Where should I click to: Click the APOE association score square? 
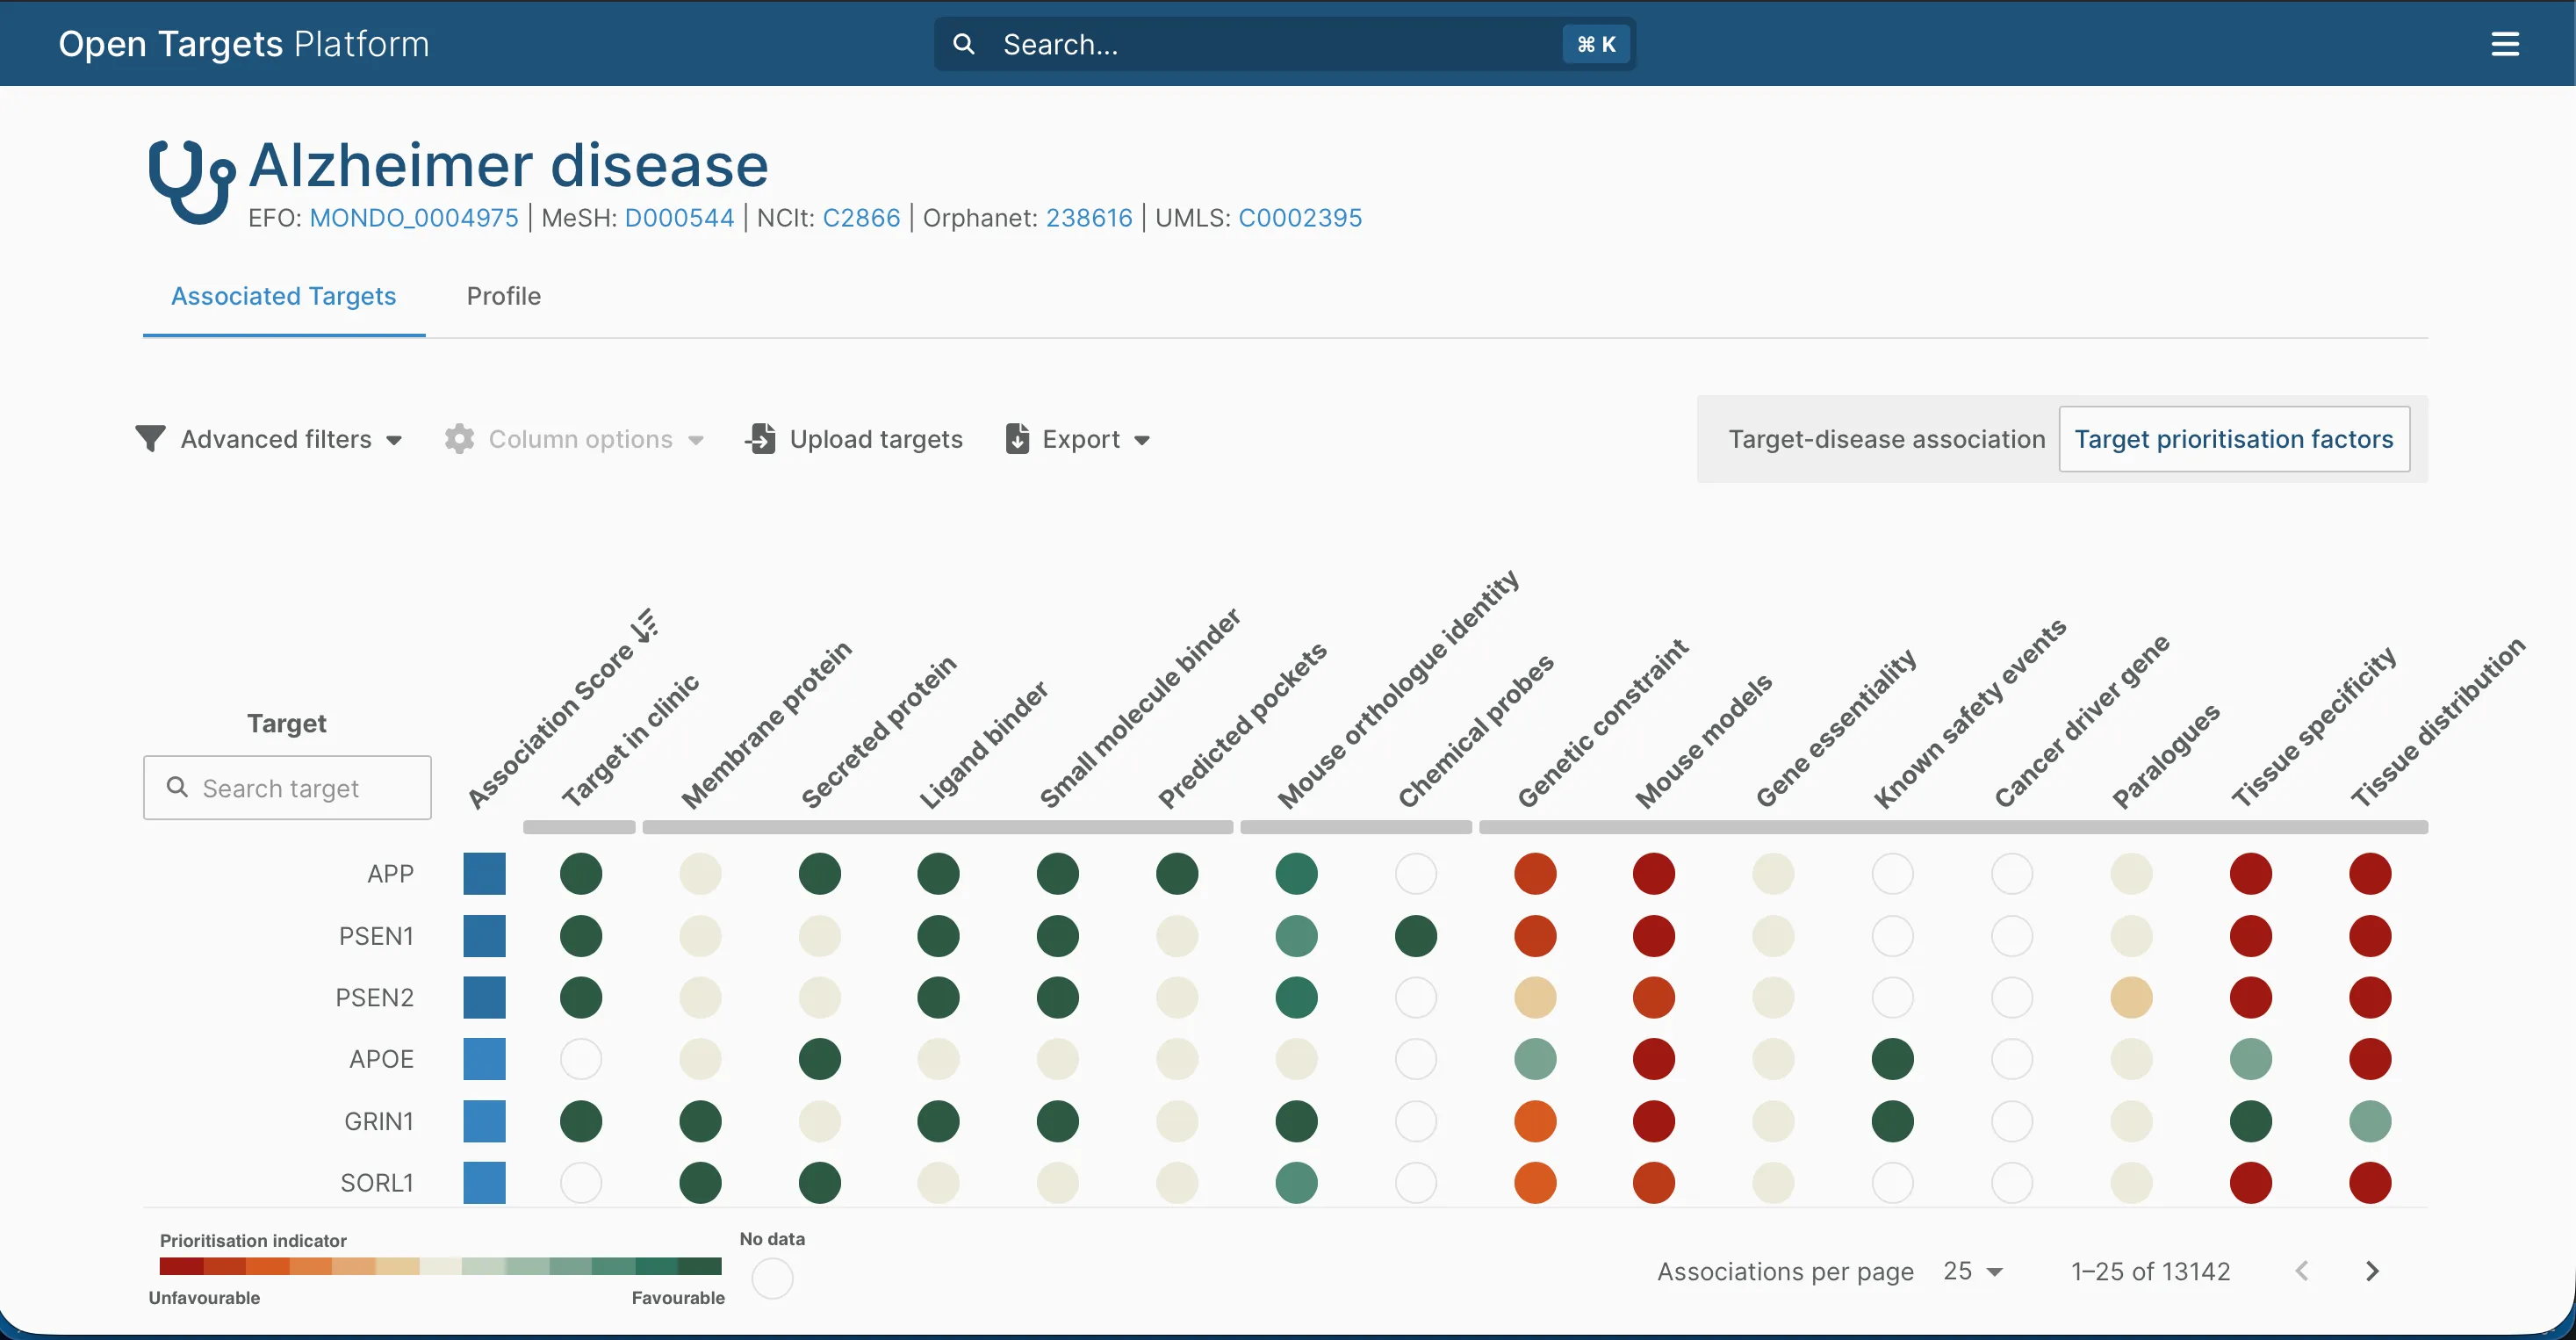484,1059
